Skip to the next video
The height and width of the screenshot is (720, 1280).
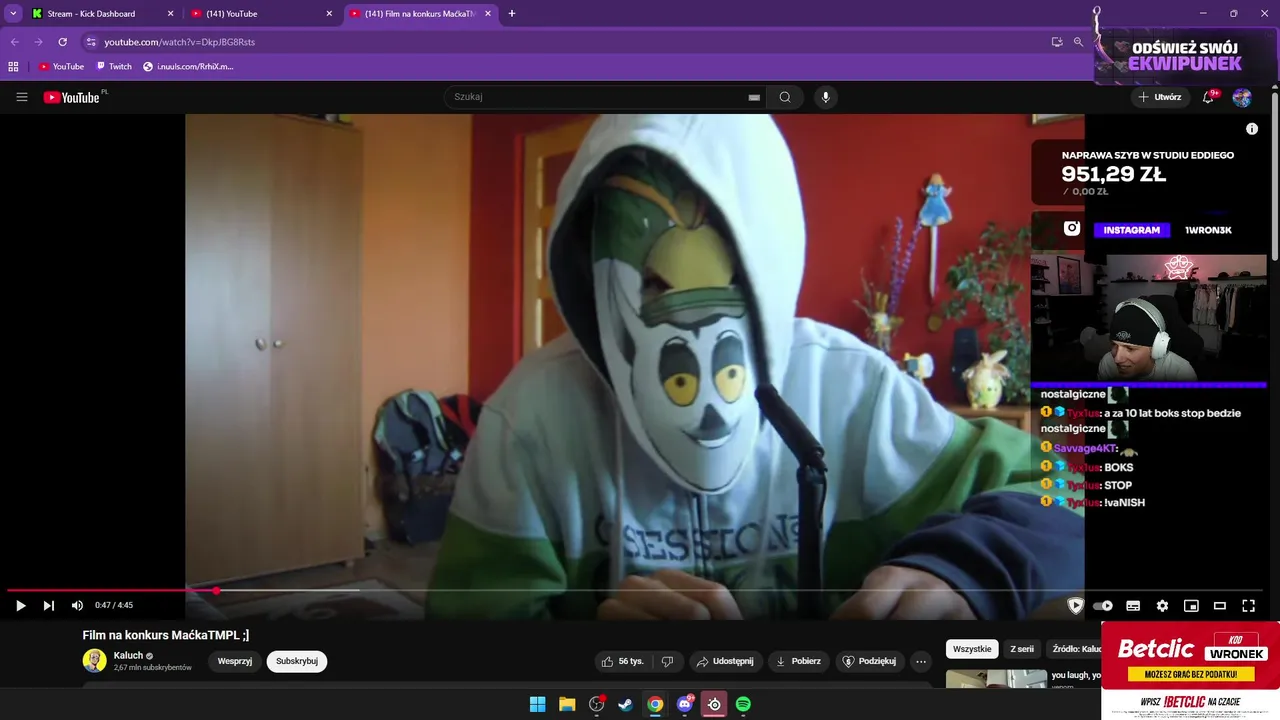pos(49,605)
